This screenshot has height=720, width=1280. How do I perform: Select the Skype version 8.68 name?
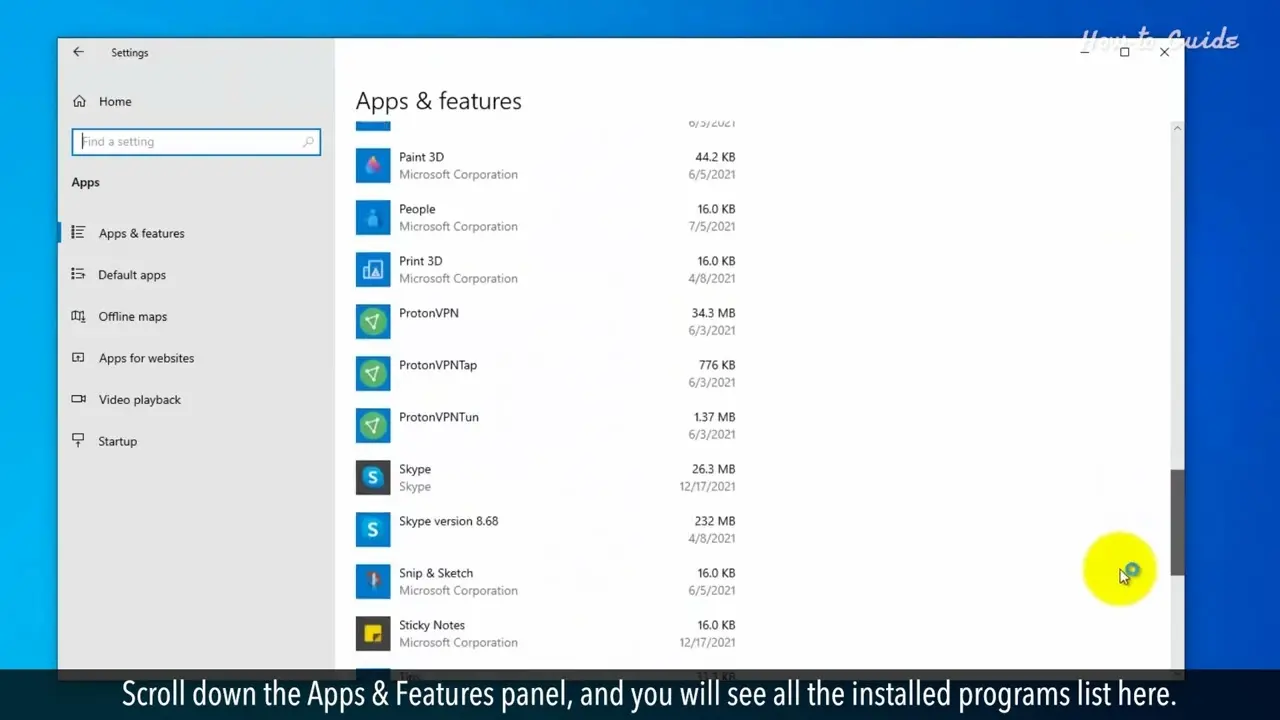(x=448, y=521)
